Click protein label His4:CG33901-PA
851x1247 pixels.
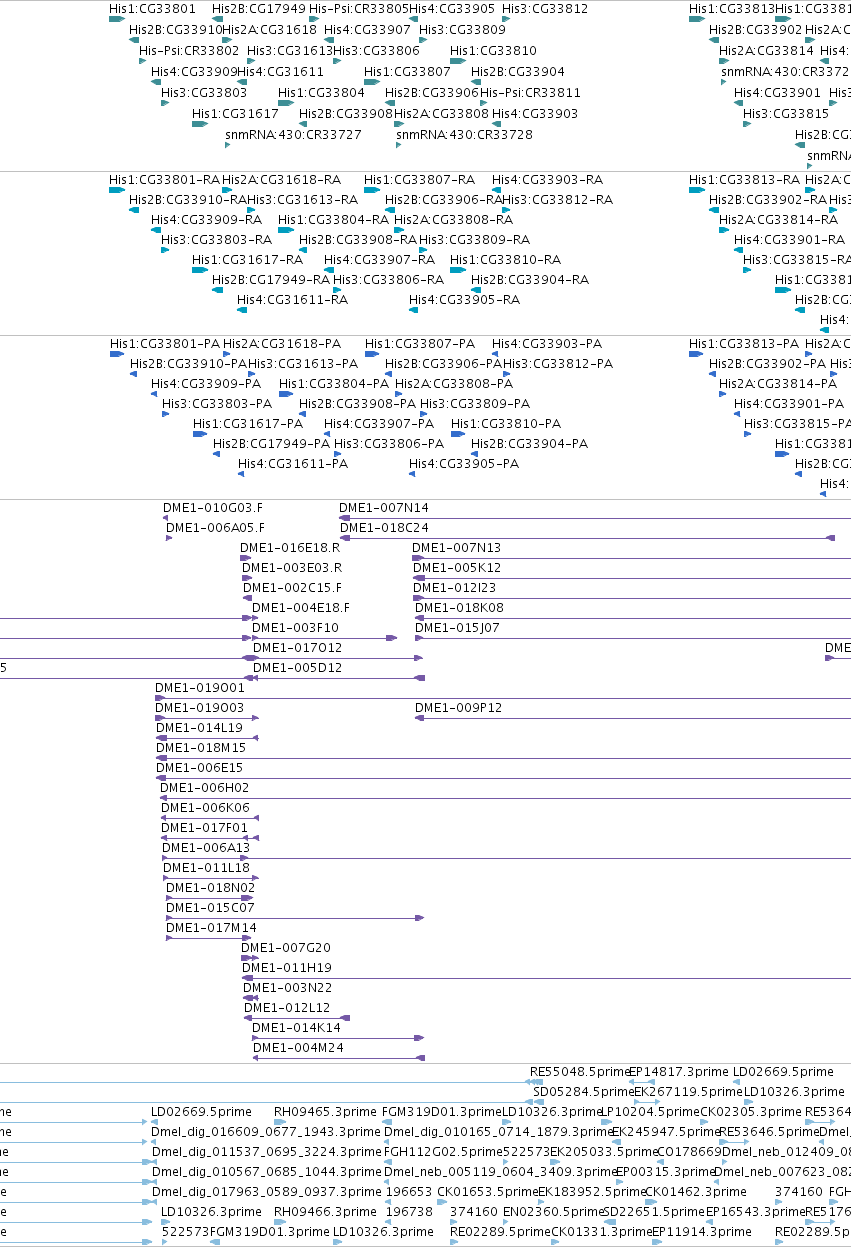coord(789,404)
